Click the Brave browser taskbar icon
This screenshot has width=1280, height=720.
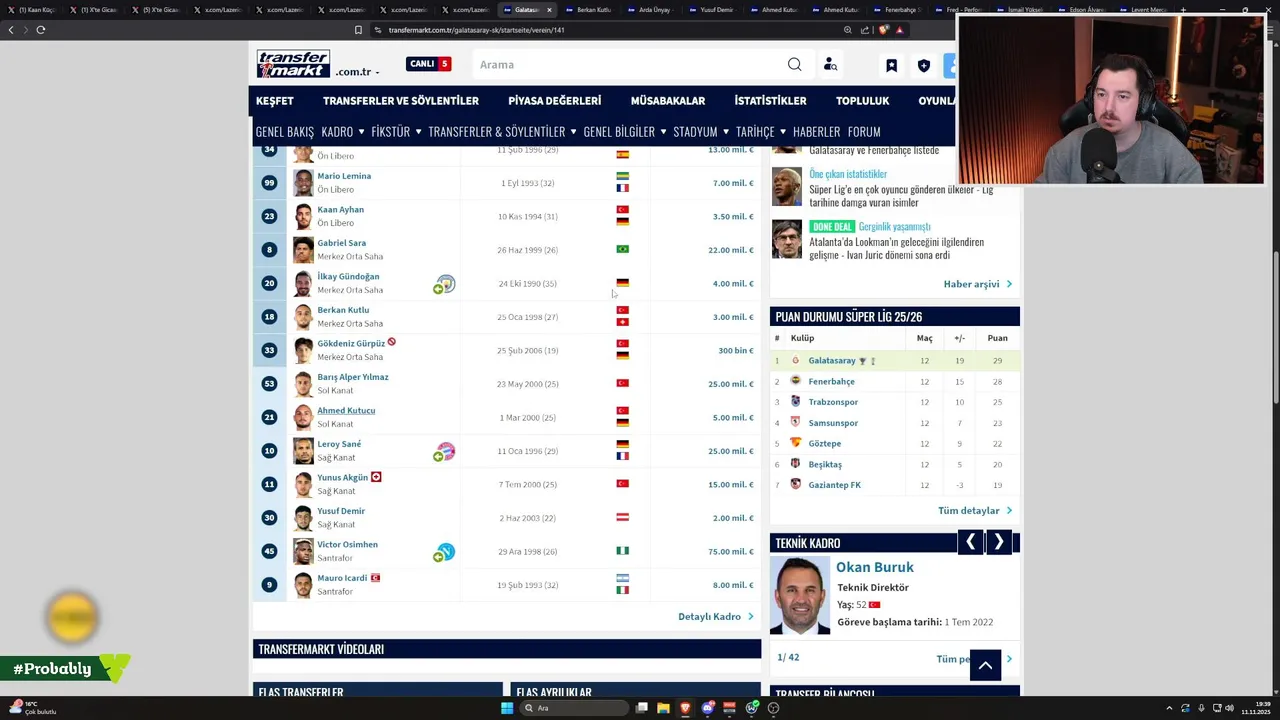(x=685, y=708)
